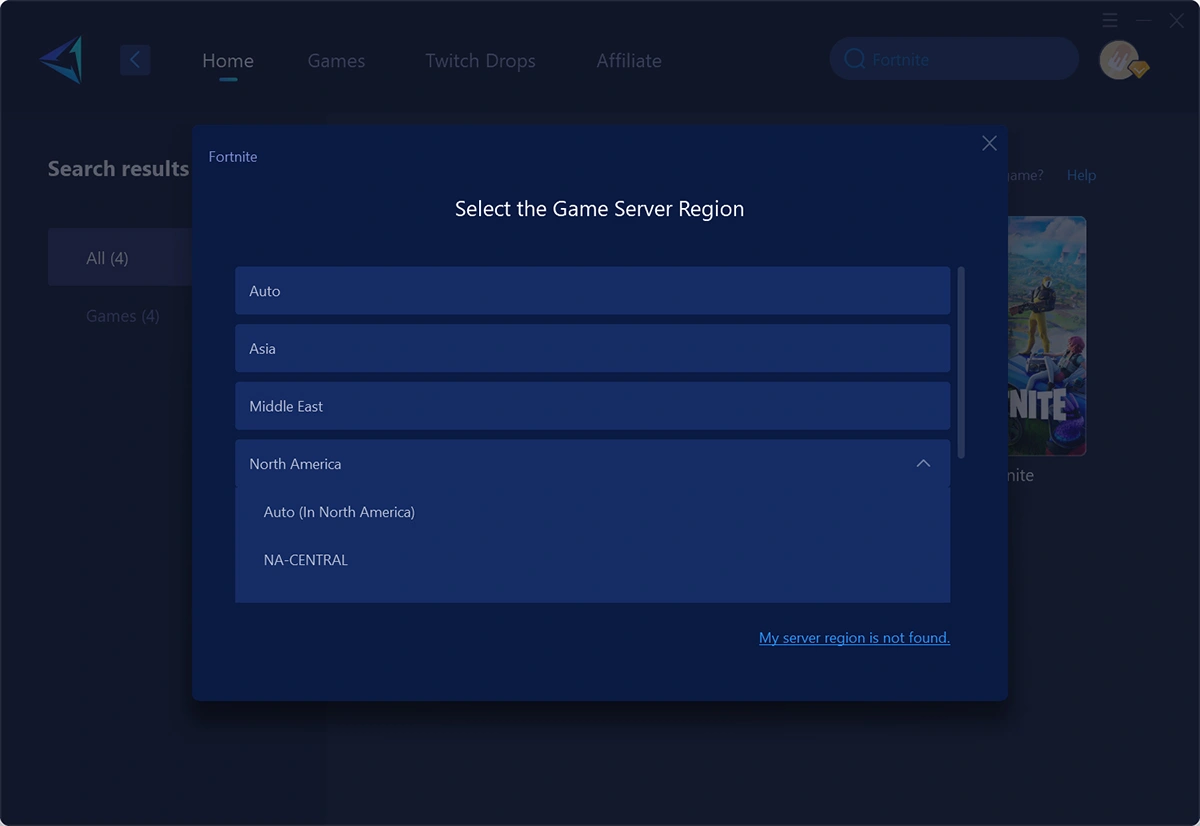Click the search magnifier icon

pos(854,60)
